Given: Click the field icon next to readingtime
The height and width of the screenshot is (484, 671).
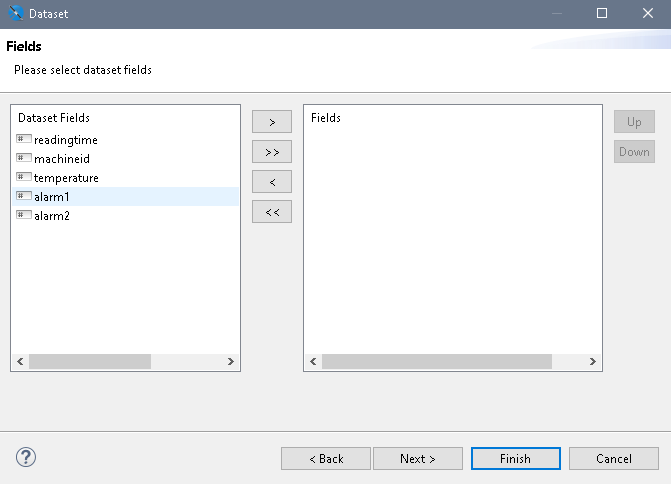Looking at the screenshot, I should [24, 139].
